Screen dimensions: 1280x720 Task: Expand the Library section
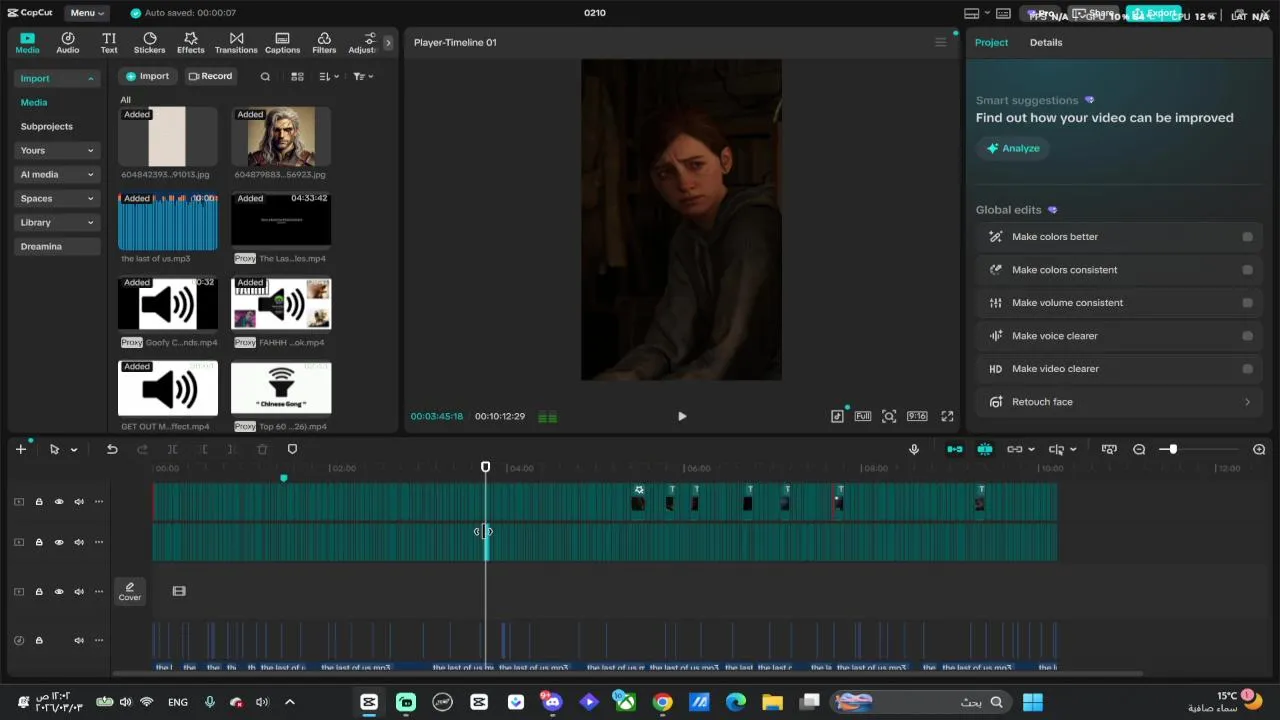click(x=57, y=222)
